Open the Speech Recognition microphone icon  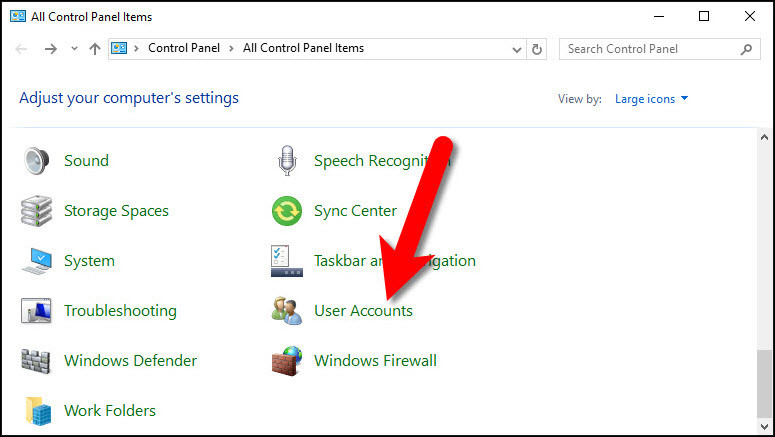(287, 161)
